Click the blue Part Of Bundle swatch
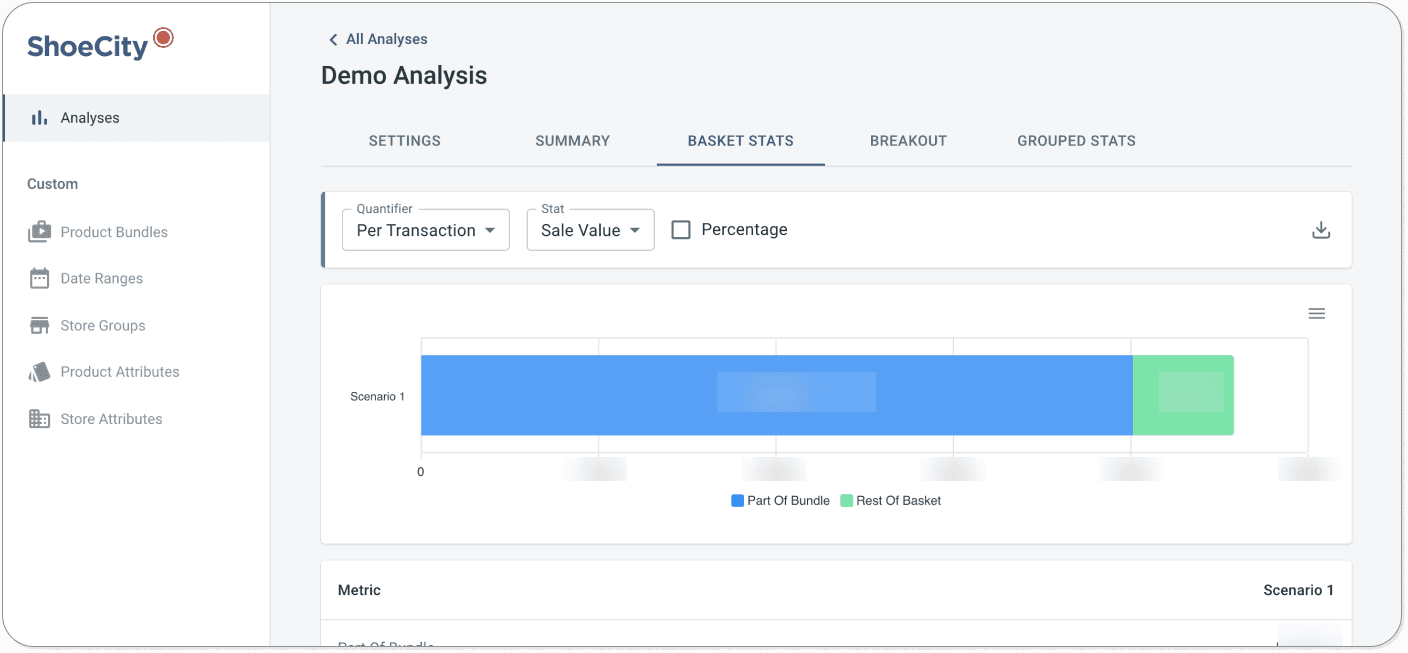The width and height of the screenshot is (1408, 653). (736, 500)
